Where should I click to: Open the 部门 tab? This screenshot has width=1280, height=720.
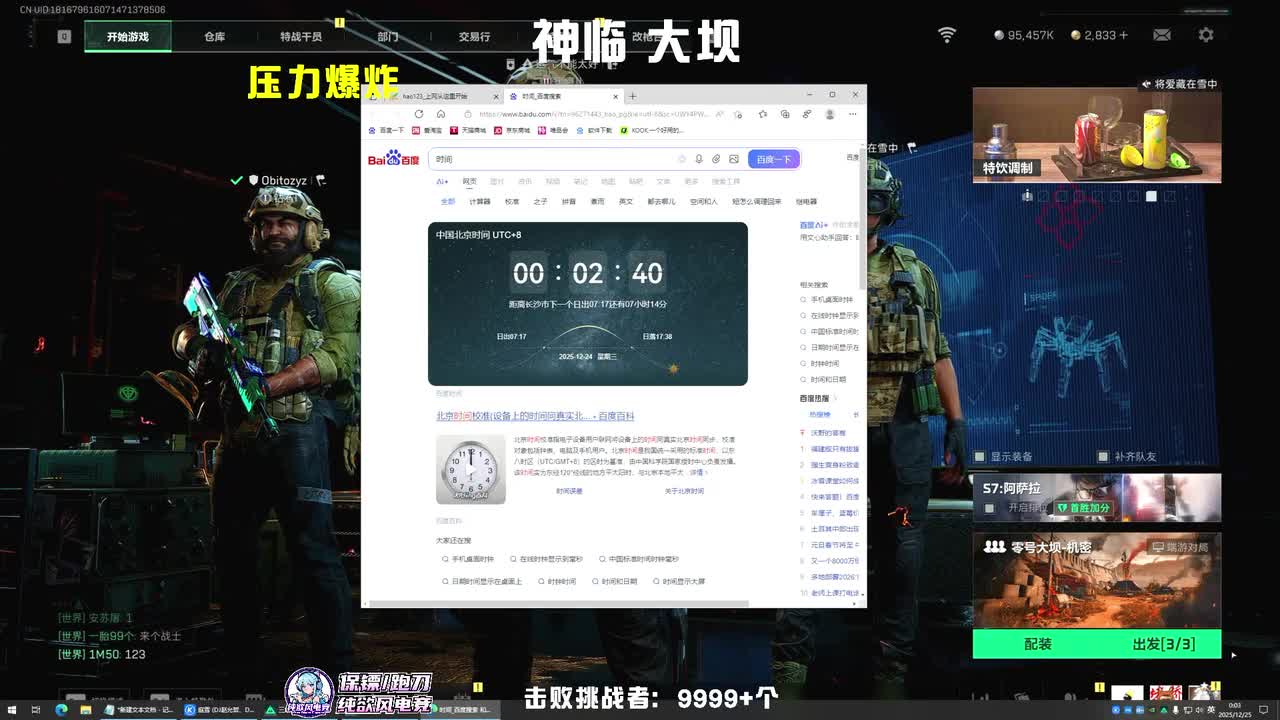click(x=388, y=36)
